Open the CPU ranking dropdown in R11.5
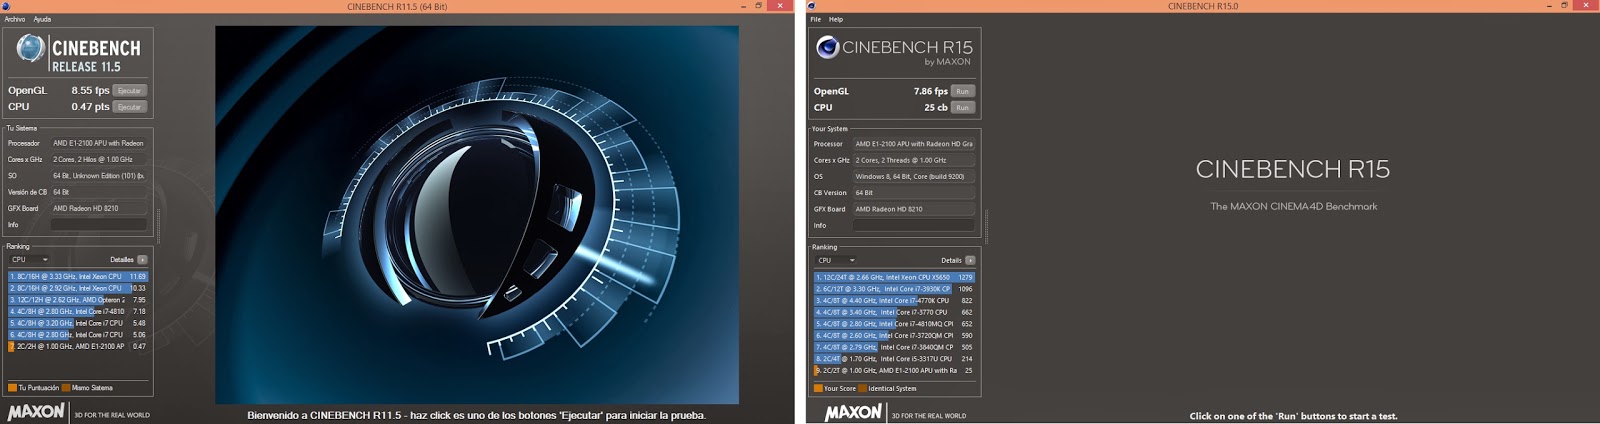The image size is (1600, 424). [x=29, y=259]
